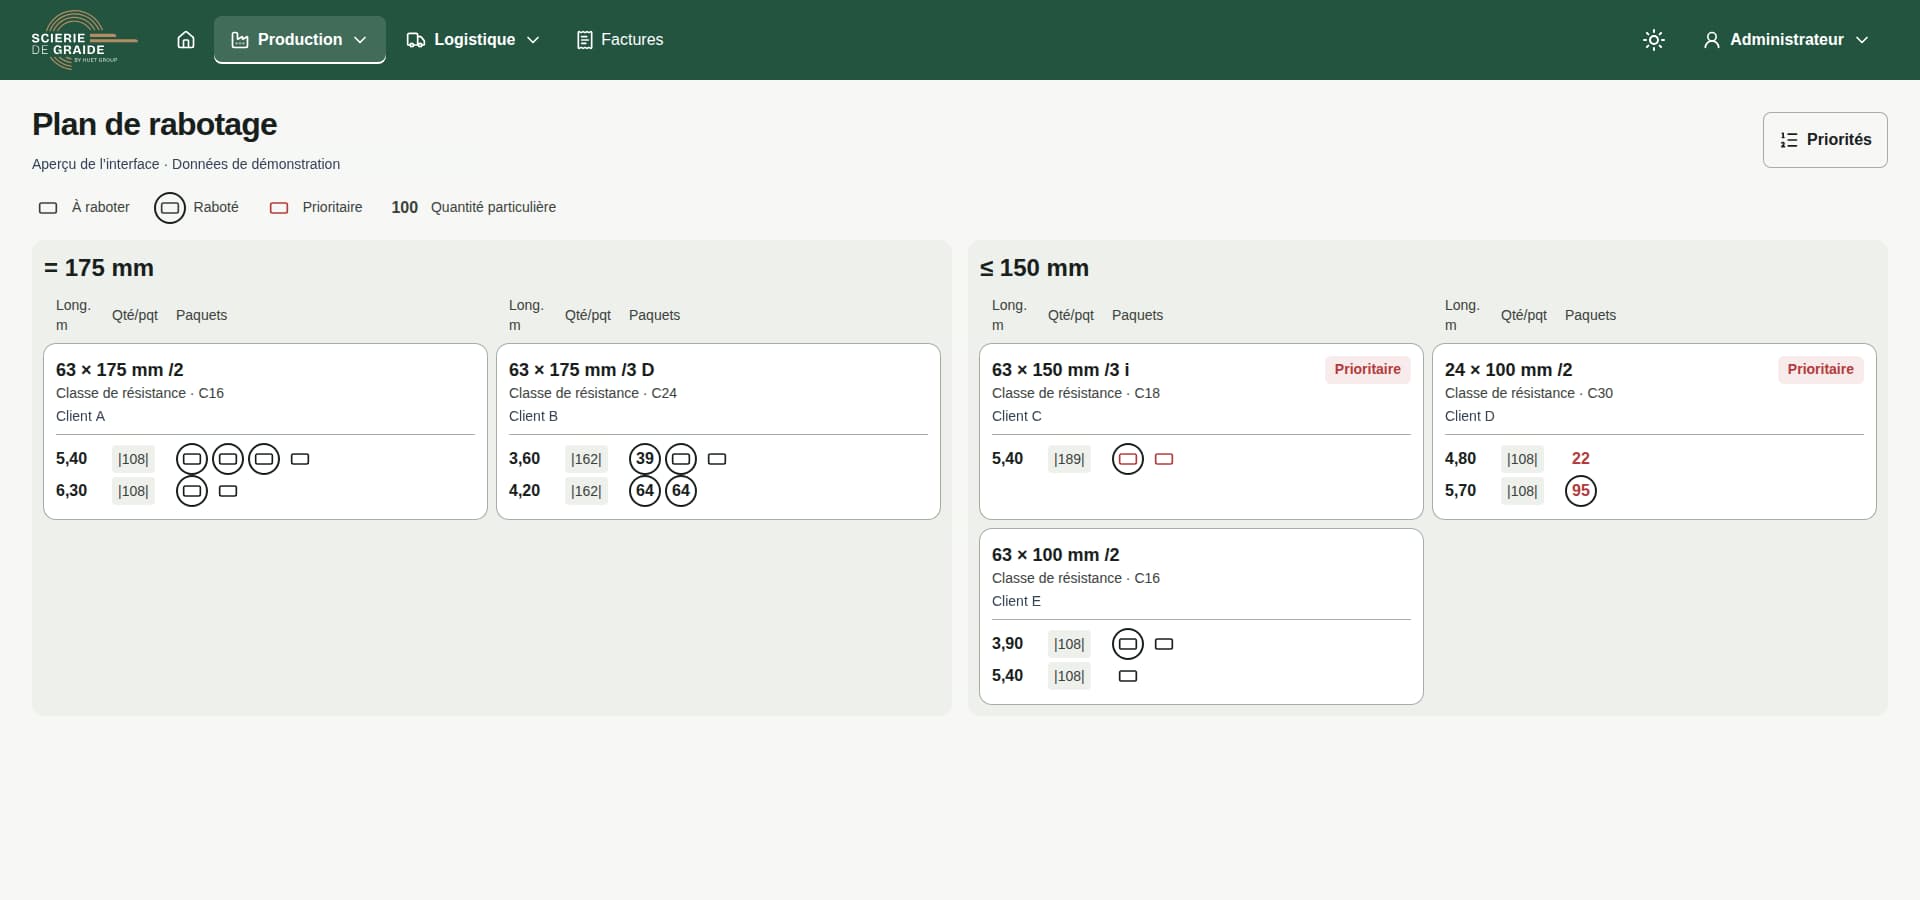
Task: Open the Administrateur user menu
Action: click(1786, 40)
